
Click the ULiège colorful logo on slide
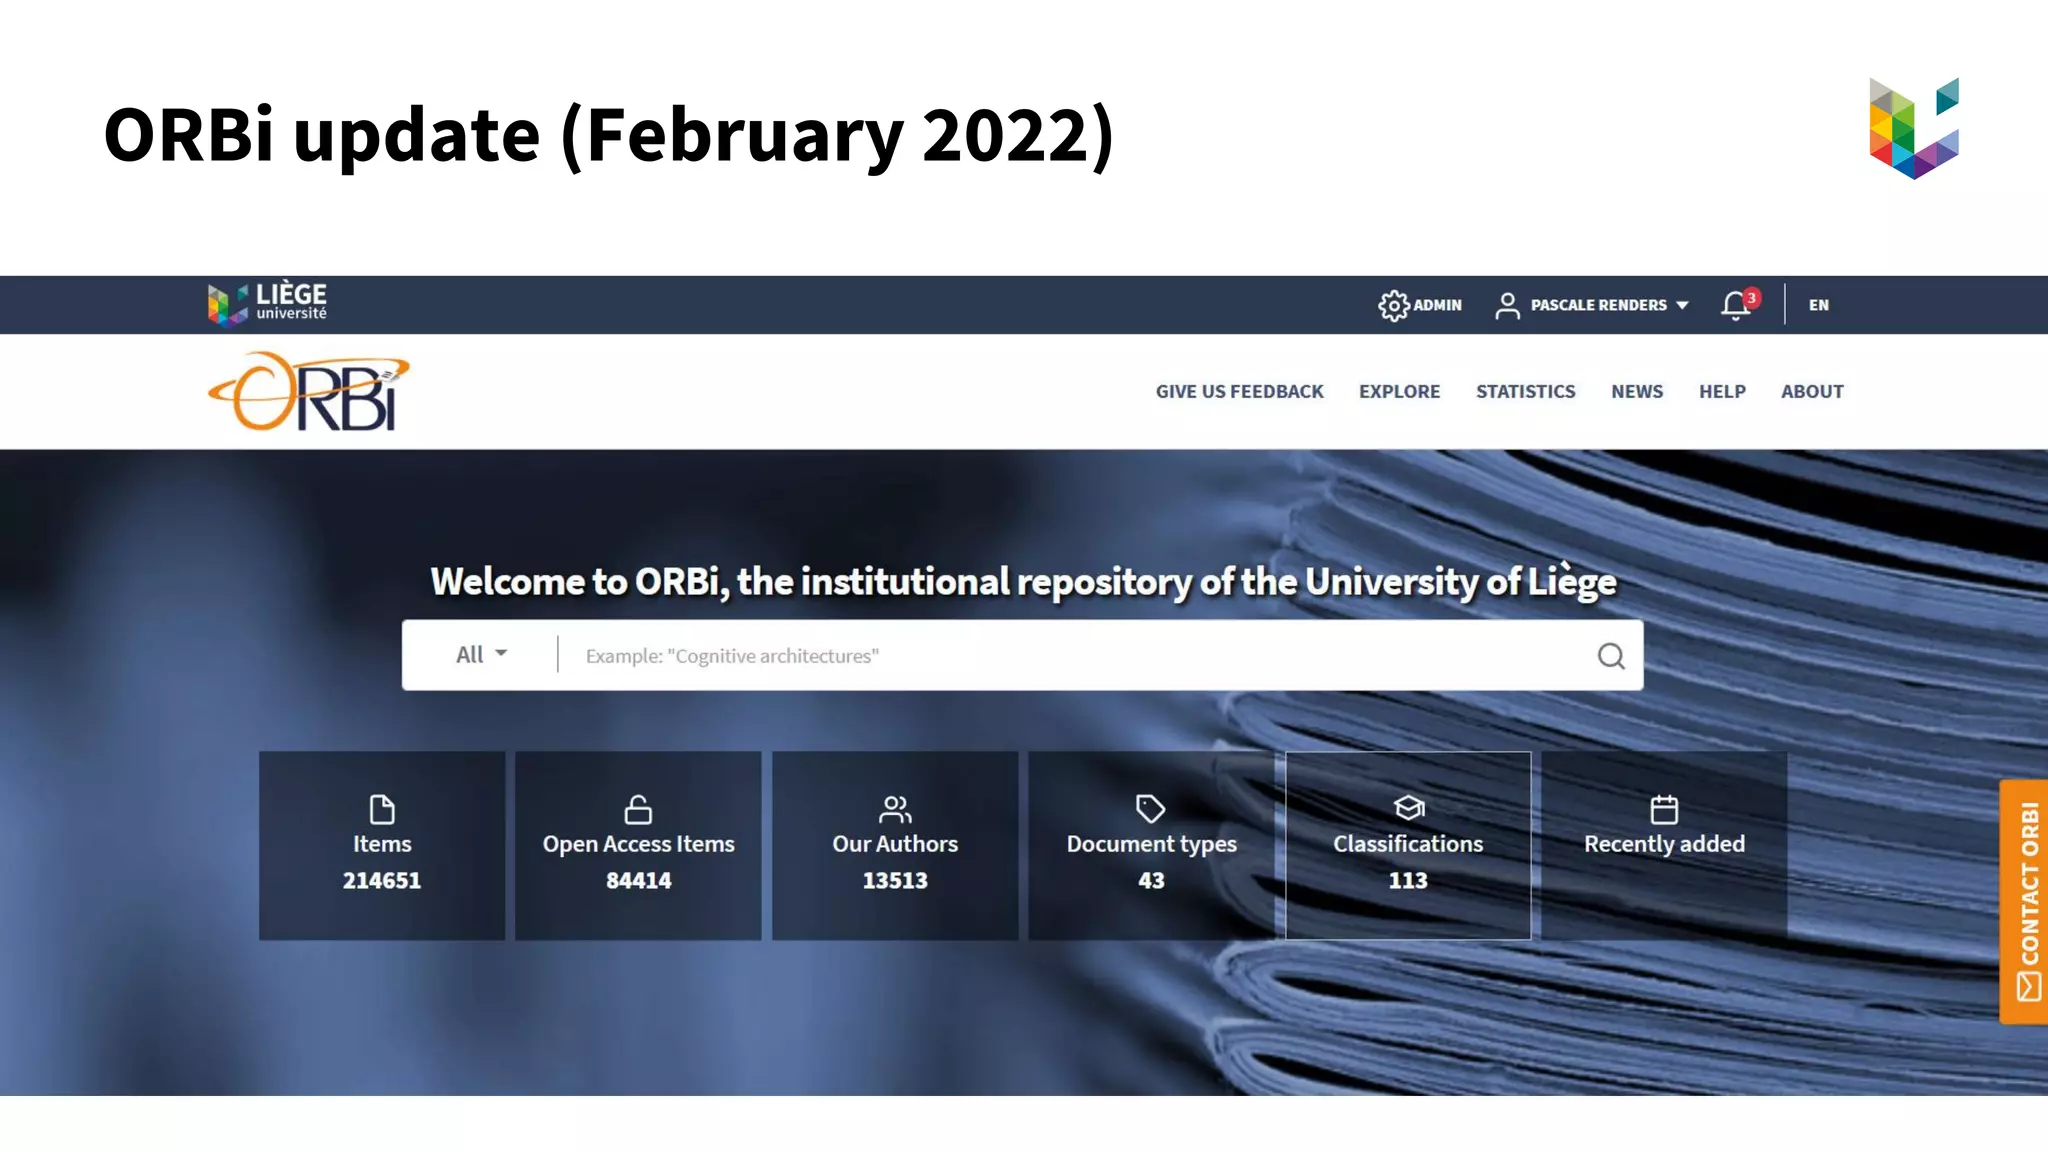[x=1914, y=128]
